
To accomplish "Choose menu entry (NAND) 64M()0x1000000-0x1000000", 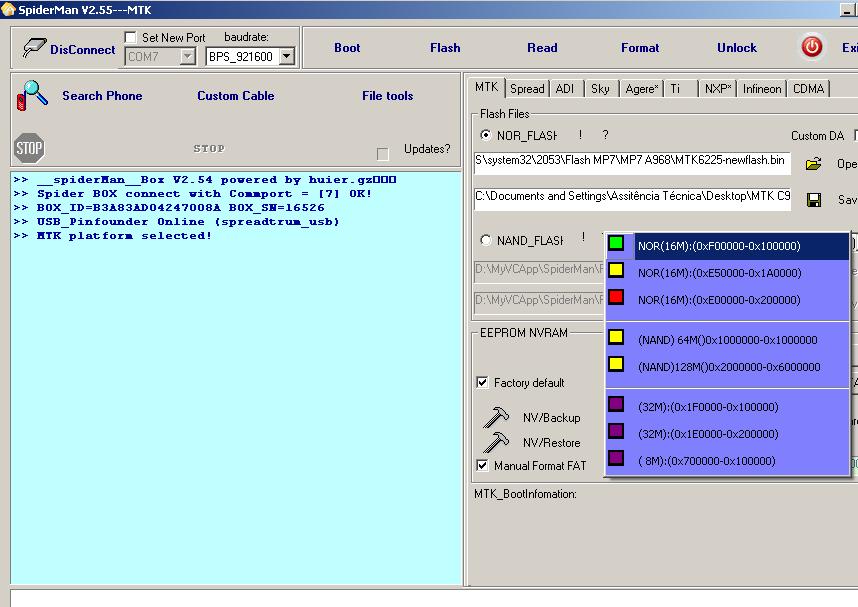I will (x=728, y=339).
